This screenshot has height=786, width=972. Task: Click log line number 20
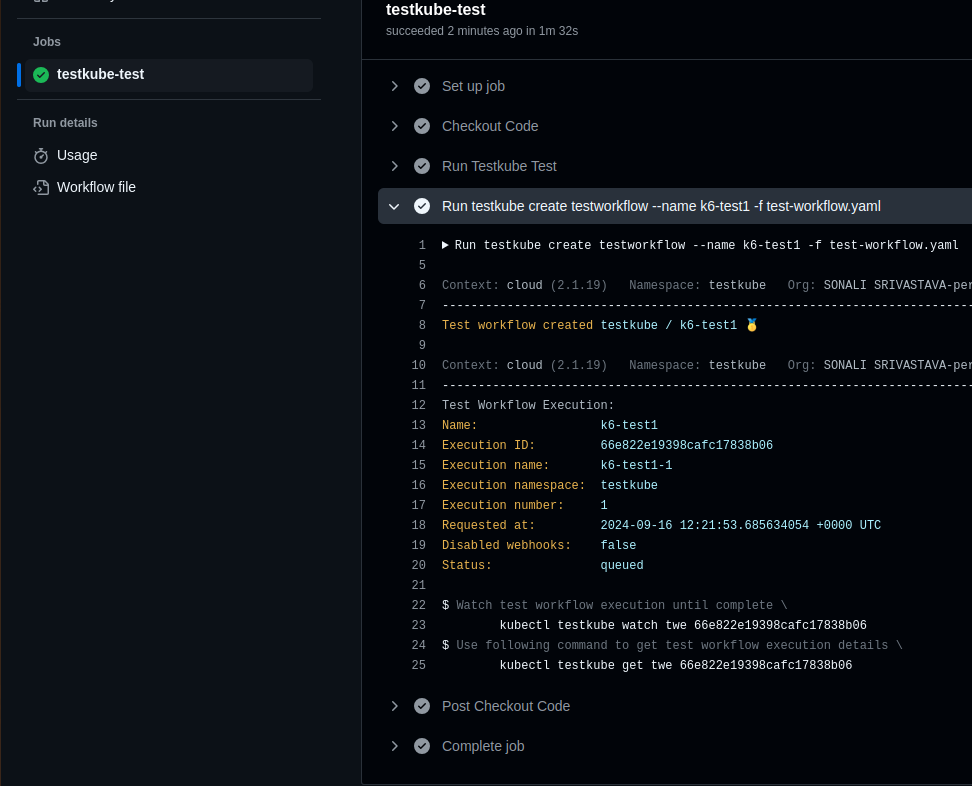tap(418, 565)
